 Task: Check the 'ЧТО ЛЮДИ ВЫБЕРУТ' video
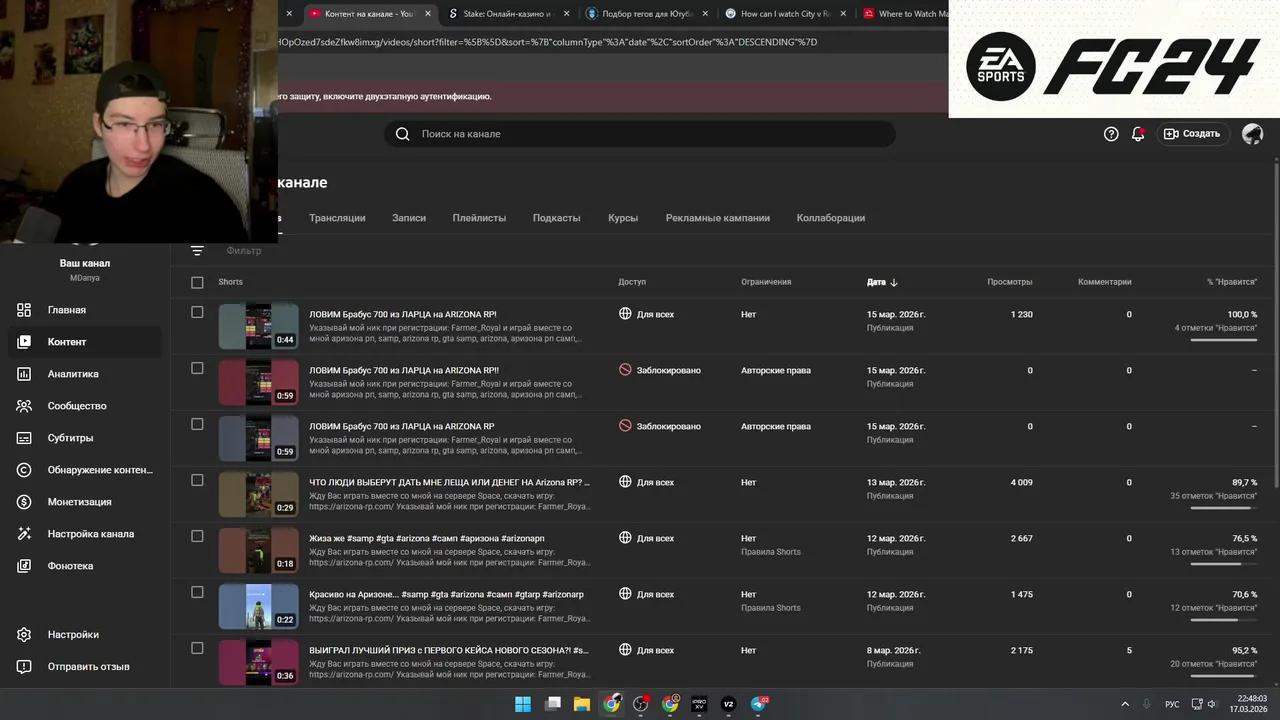[197, 480]
